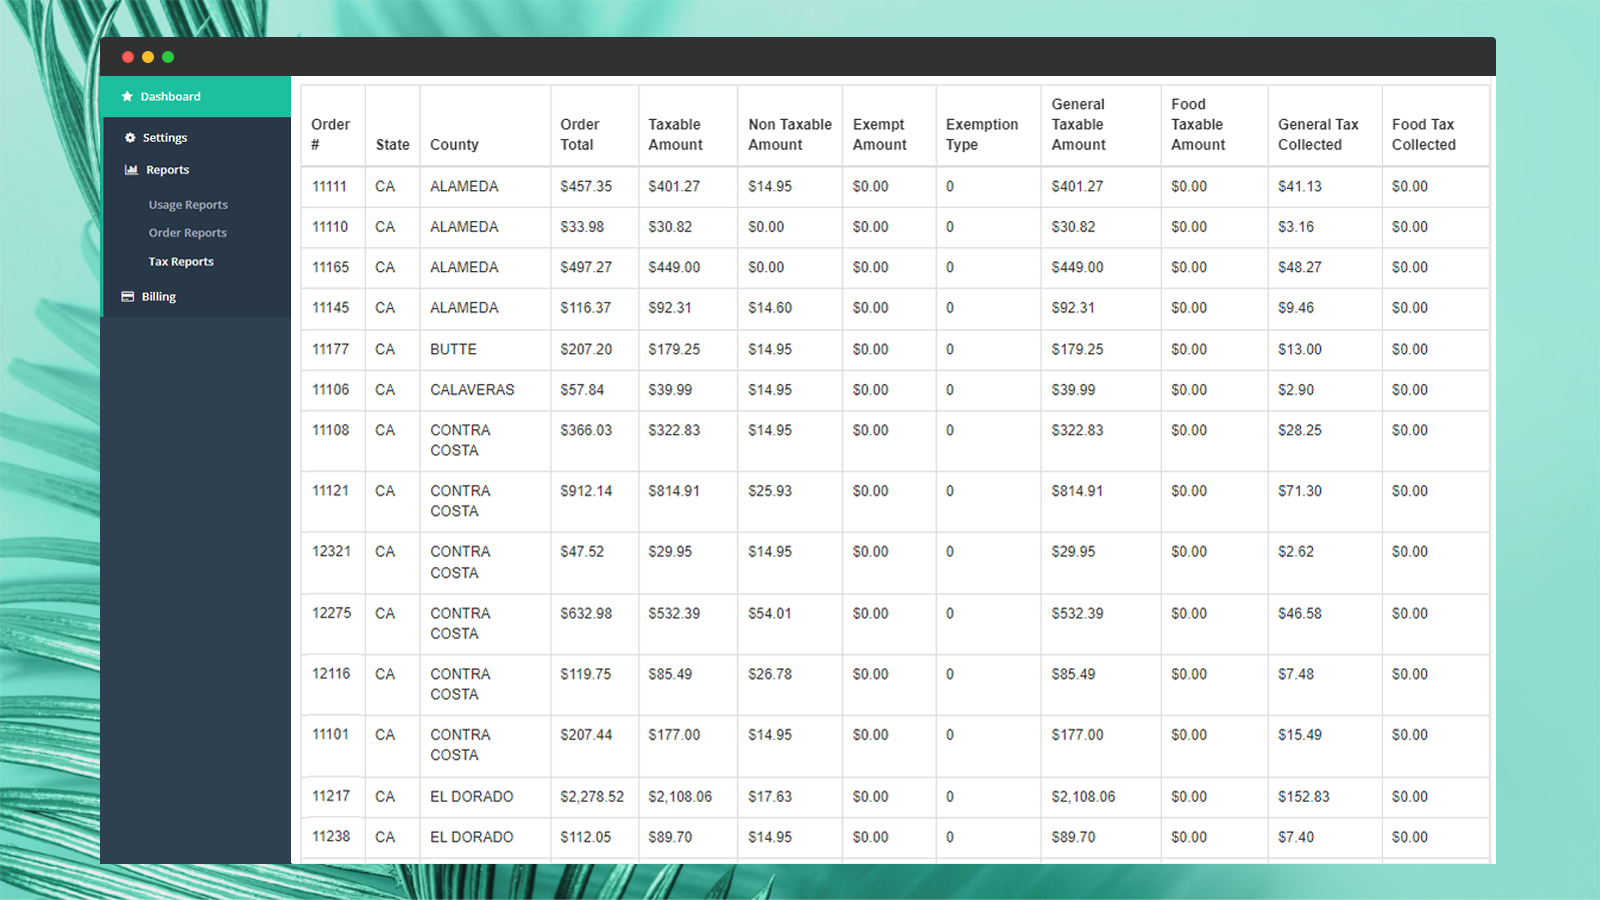Viewport: 1600px width, 900px height.
Task: Select order number 11108
Action: tap(330, 430)
